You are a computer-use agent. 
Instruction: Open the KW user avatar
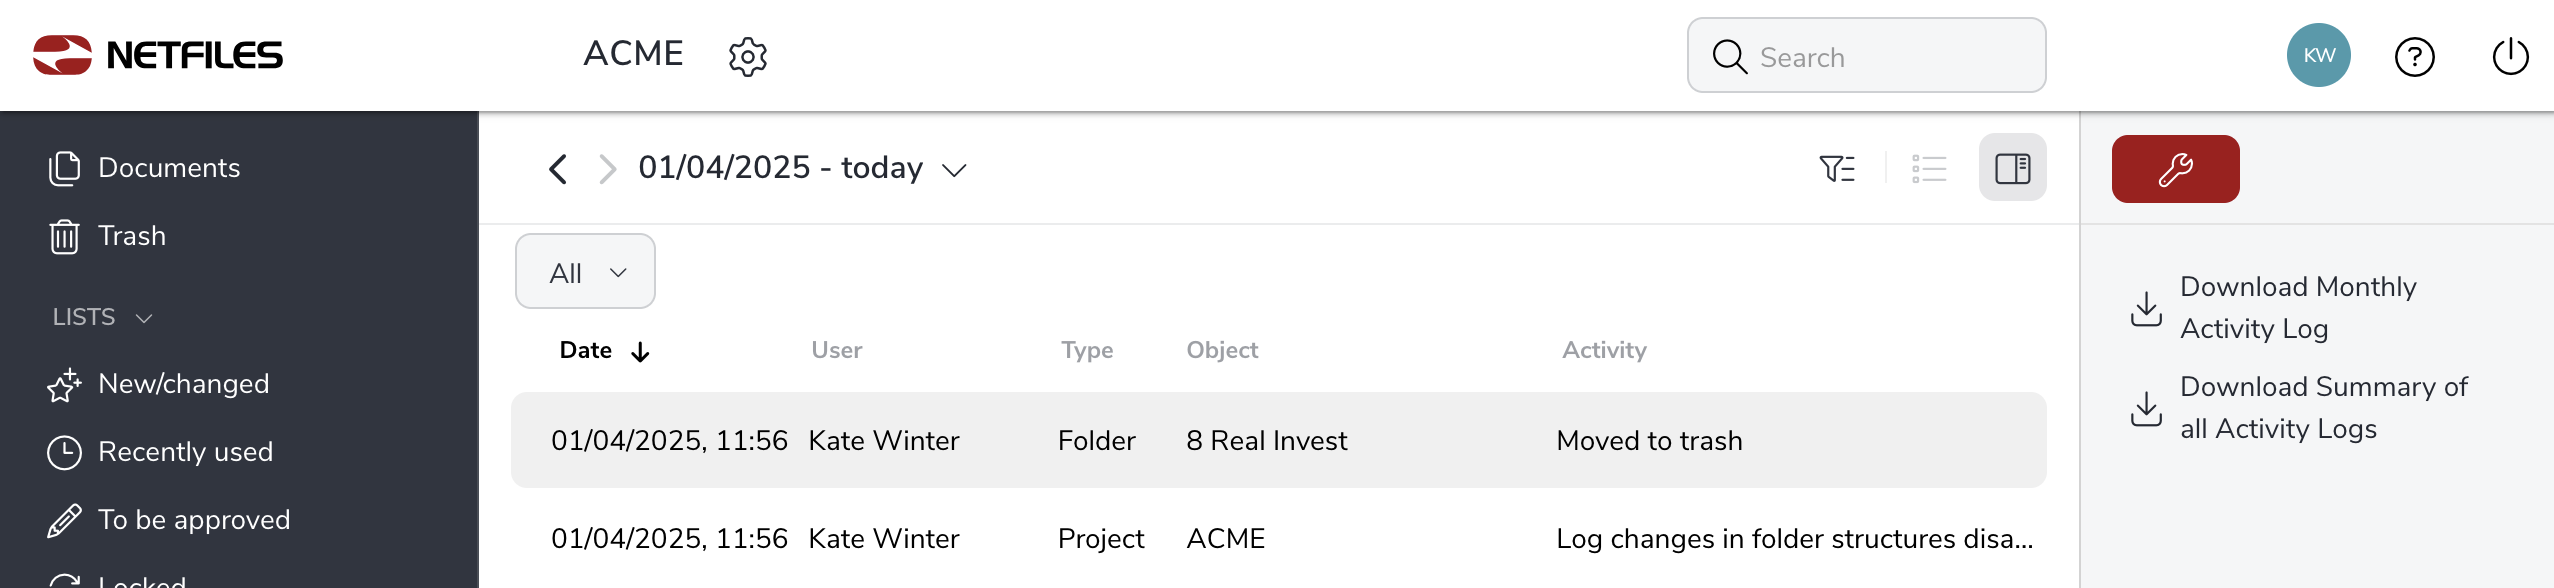tap(2318, 55)
